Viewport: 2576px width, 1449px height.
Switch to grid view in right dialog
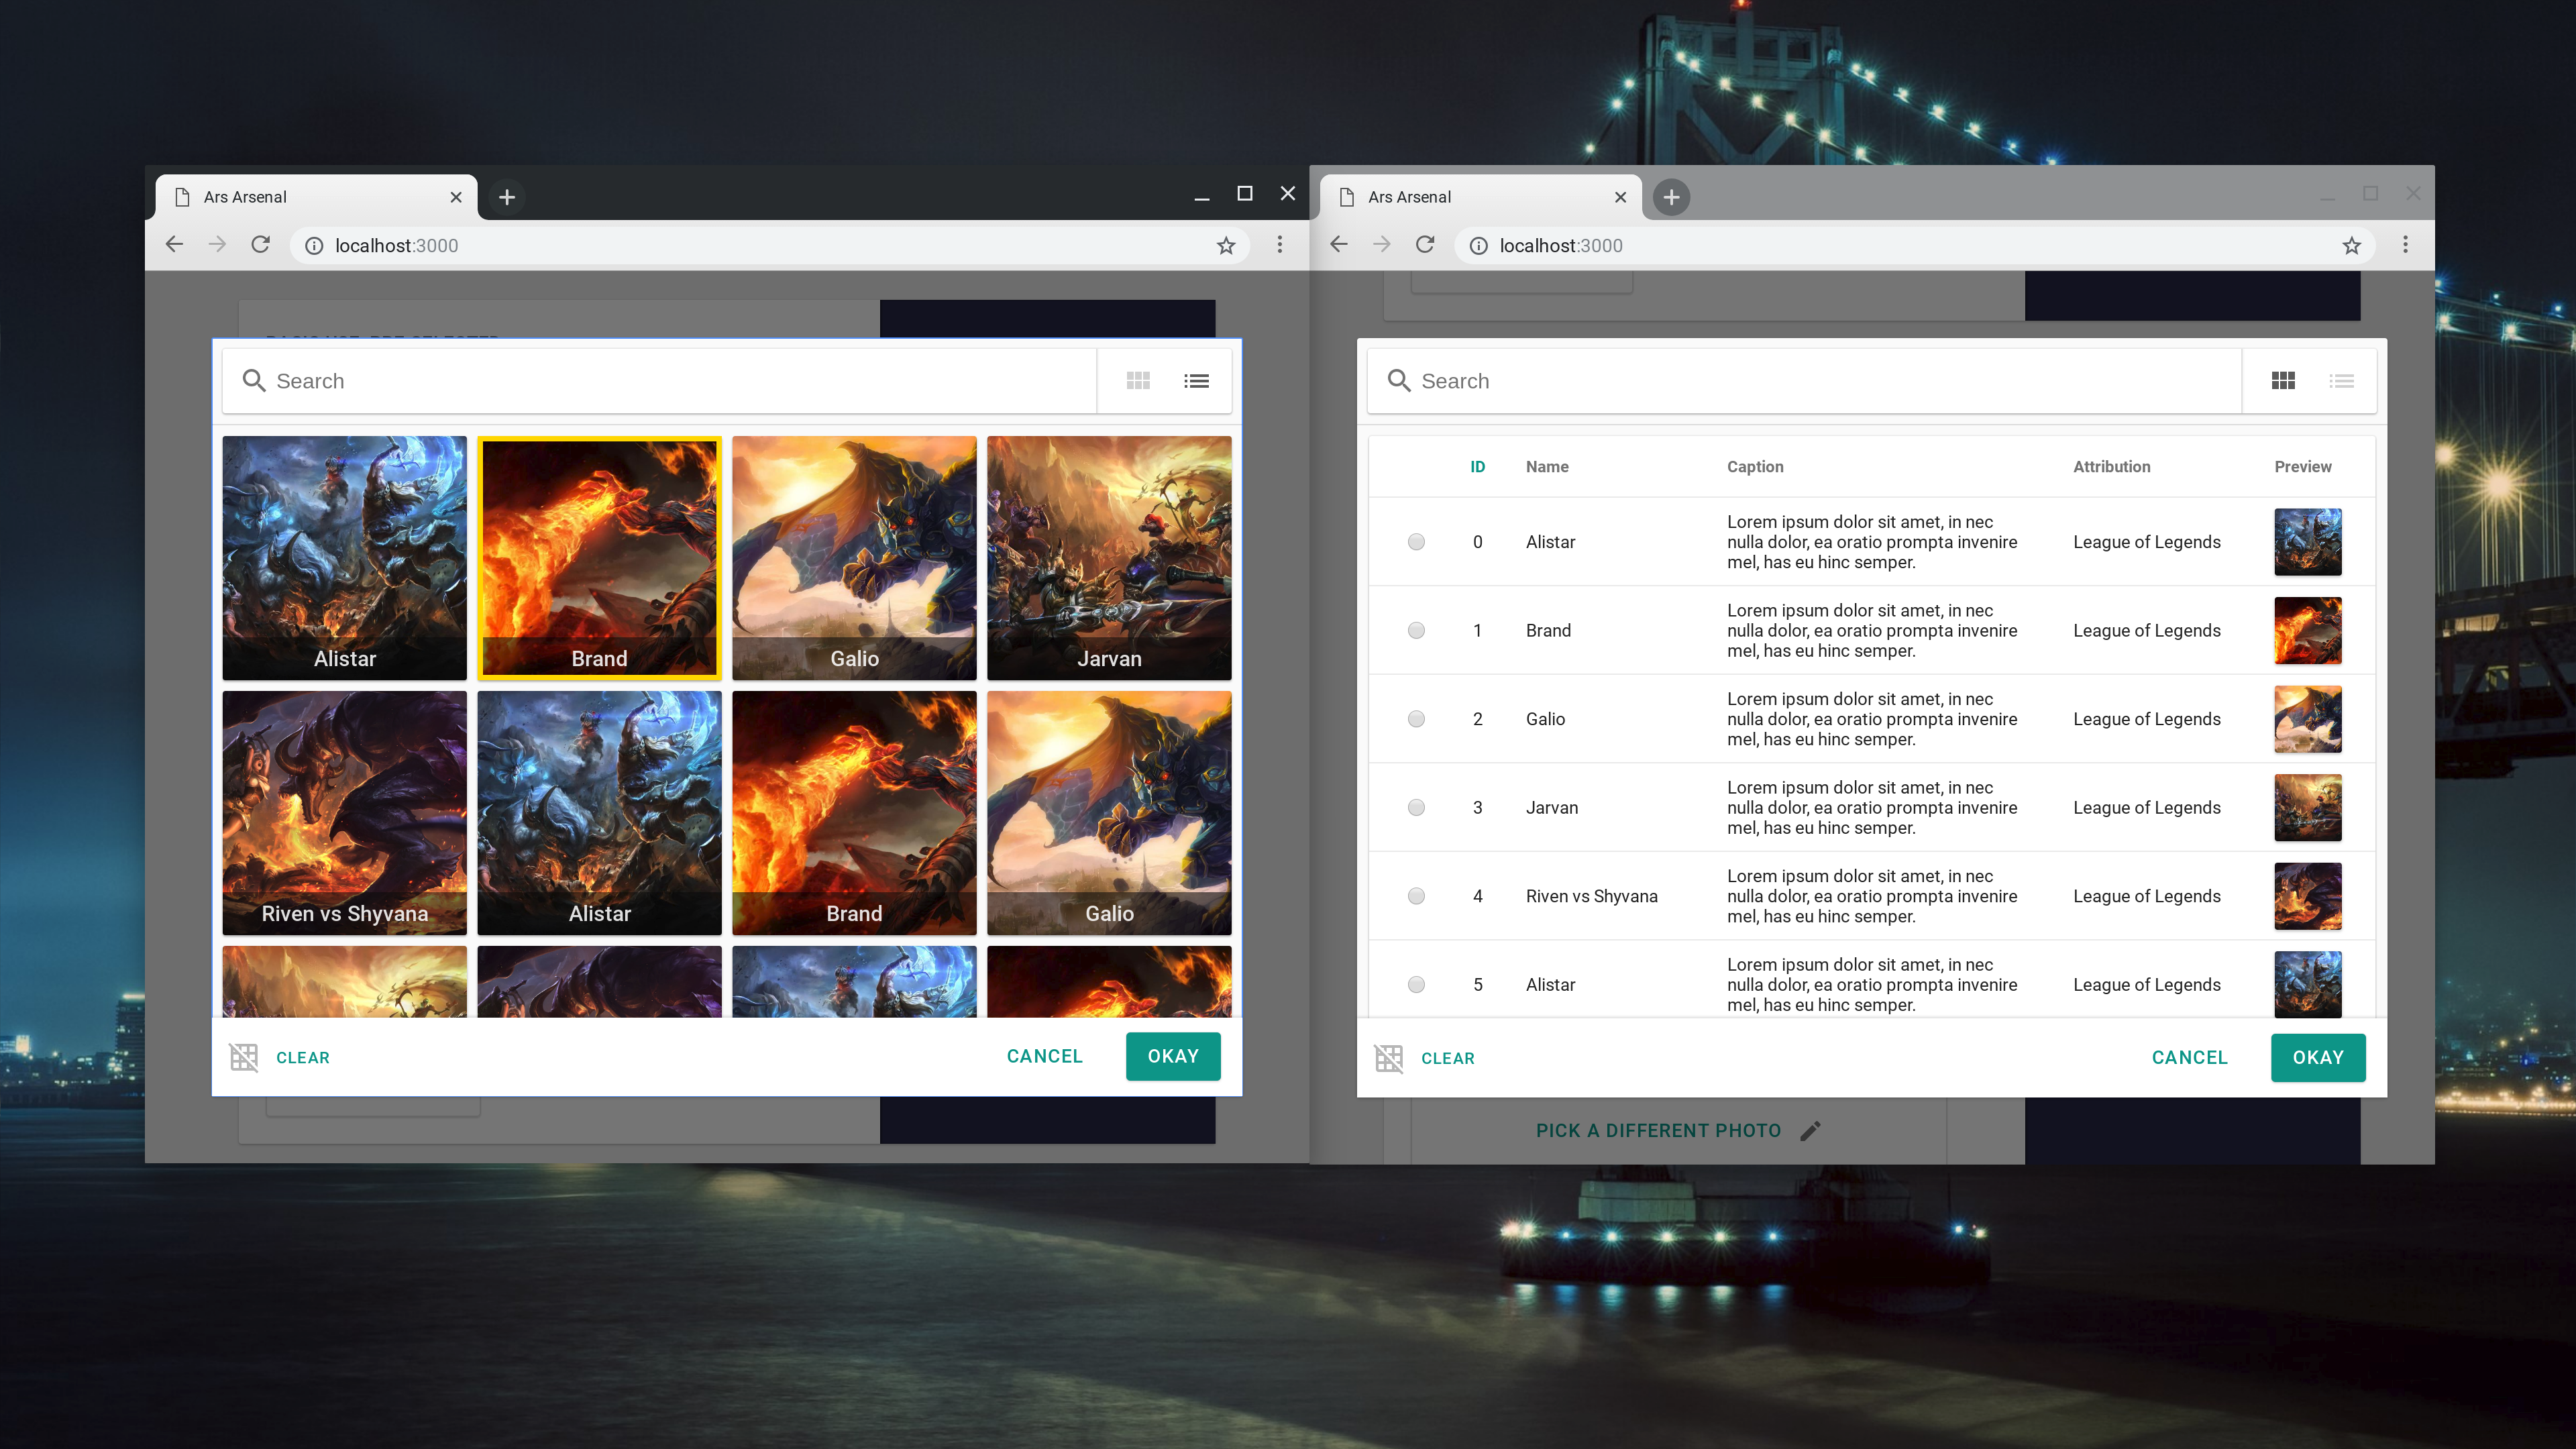[2283, 381]
